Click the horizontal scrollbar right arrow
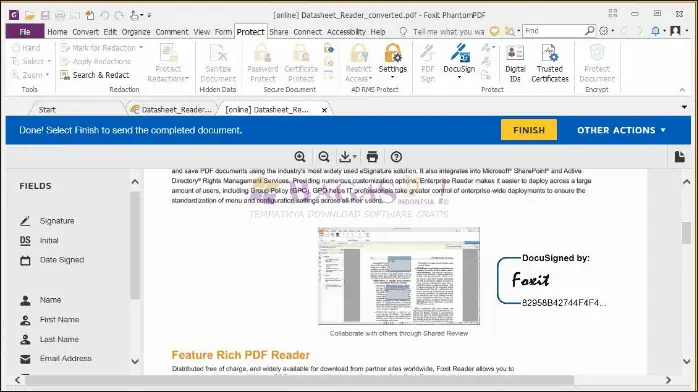 (668, 380)
